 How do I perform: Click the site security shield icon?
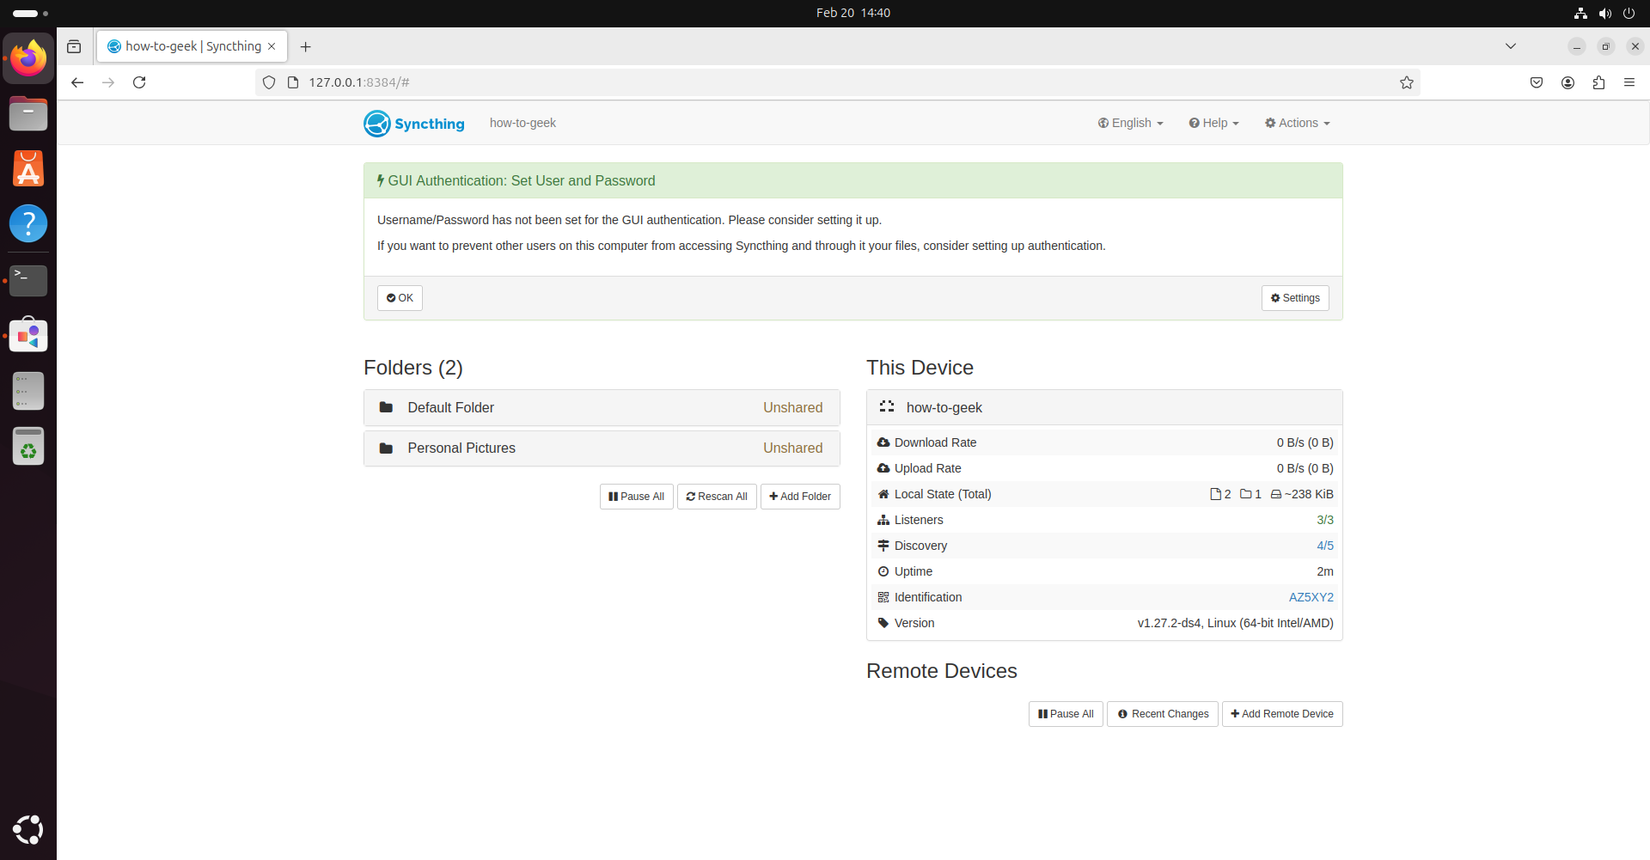(269, 82)
